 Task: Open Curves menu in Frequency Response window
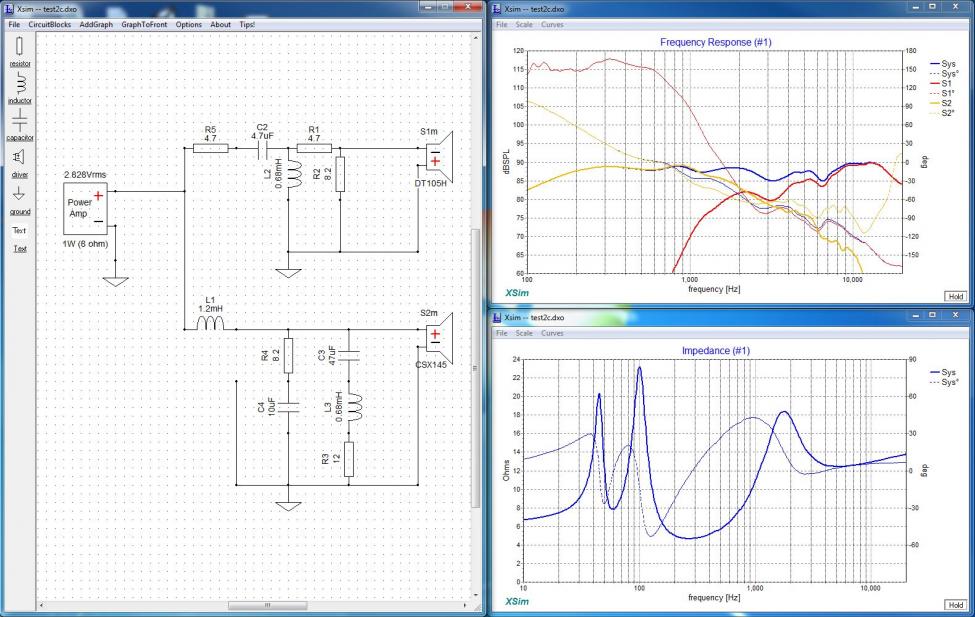[552, 23]
